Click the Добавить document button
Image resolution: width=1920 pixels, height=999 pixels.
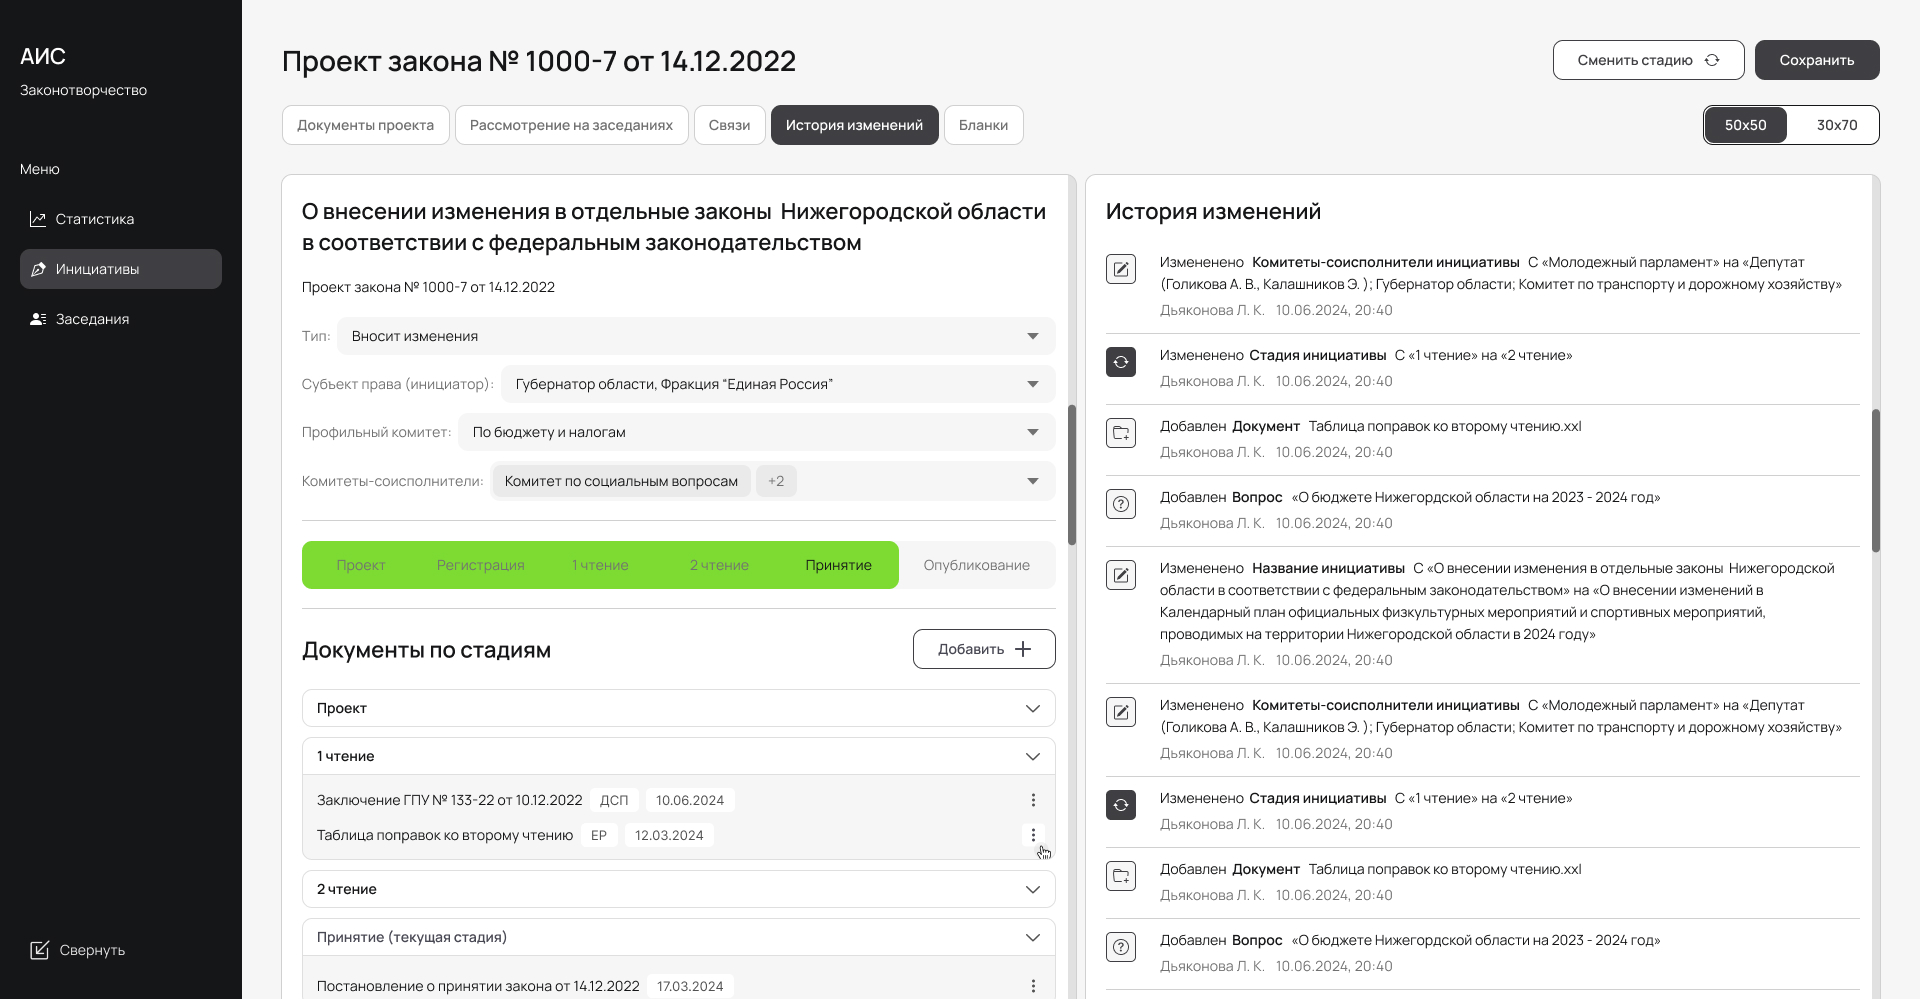[983, 649]
